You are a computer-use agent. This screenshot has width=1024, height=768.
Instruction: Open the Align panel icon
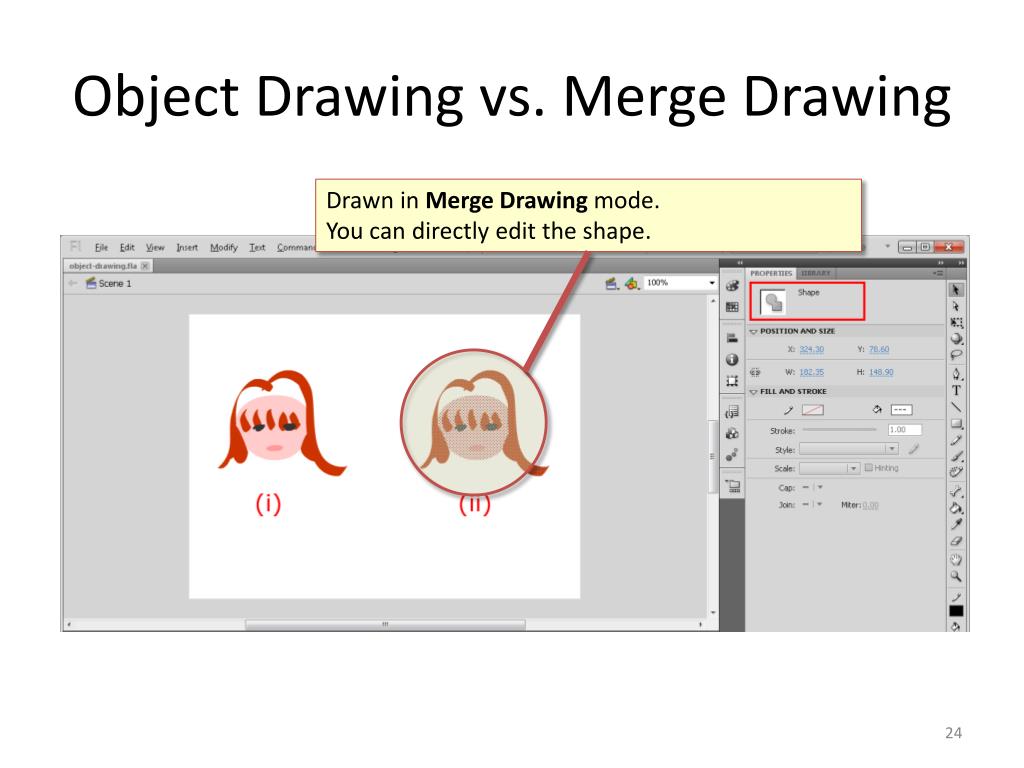point(732,338)
